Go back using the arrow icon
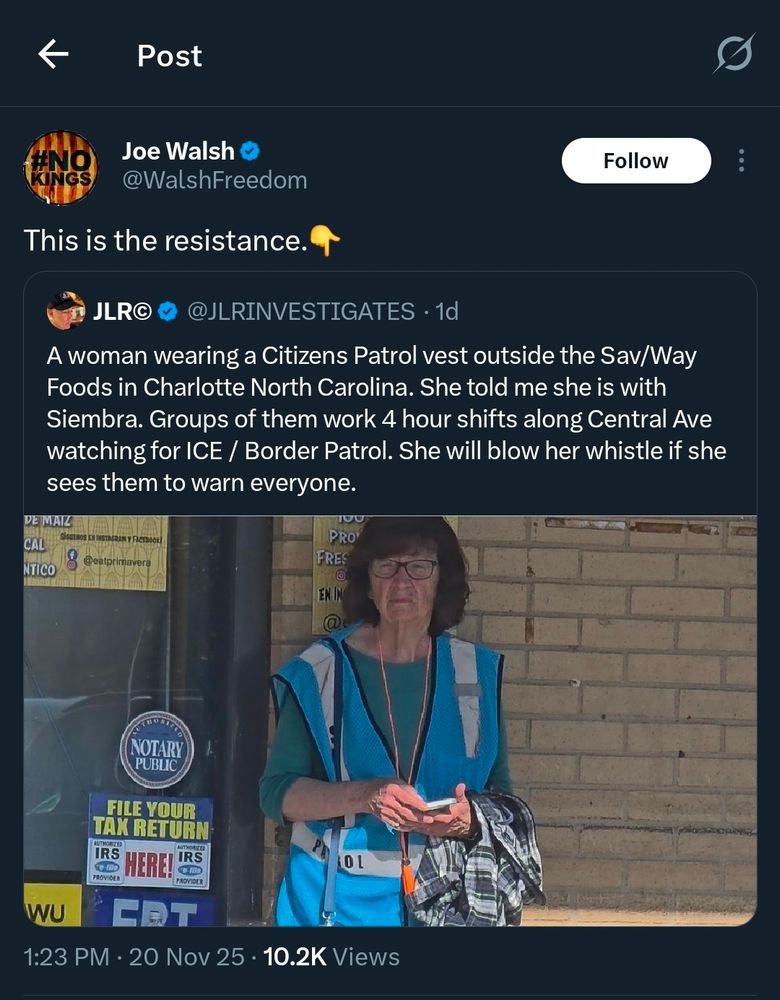This screenshot has height=1000, width=780. pyautogui.click(x=54, y=54)
